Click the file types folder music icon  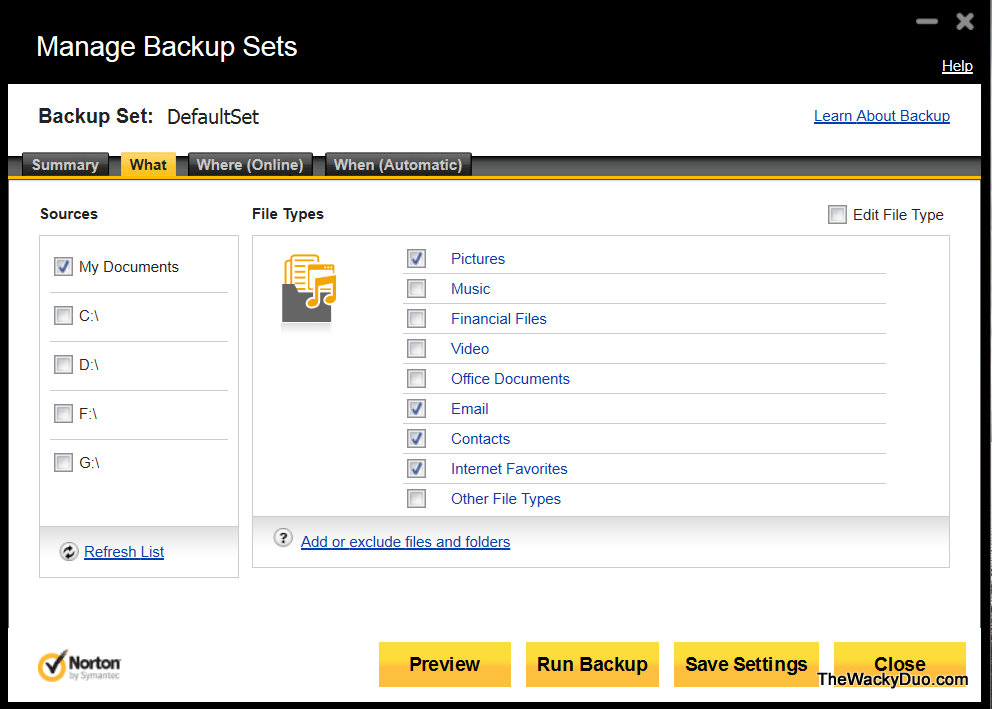click(x=309, y=289)
